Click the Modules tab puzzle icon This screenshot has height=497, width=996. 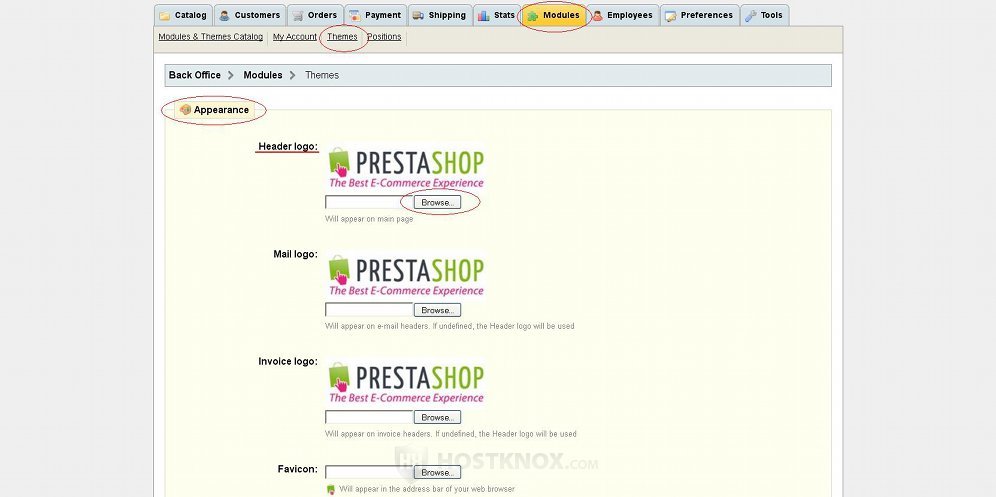[532, 16]
